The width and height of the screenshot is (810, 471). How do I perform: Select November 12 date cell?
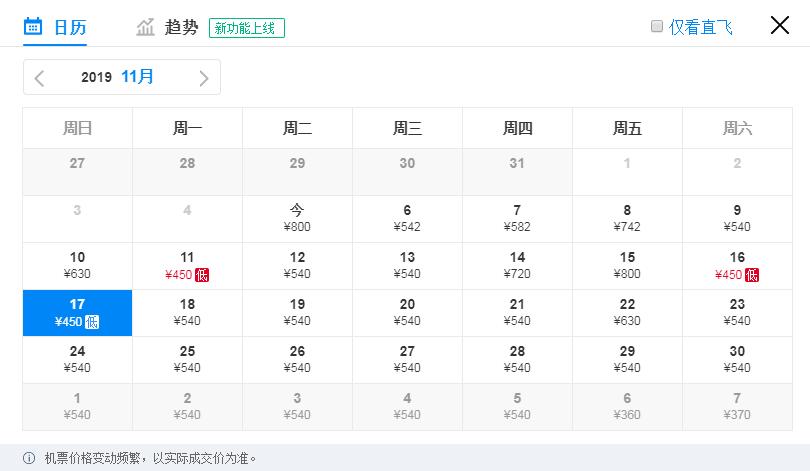[x=297, y=266]
